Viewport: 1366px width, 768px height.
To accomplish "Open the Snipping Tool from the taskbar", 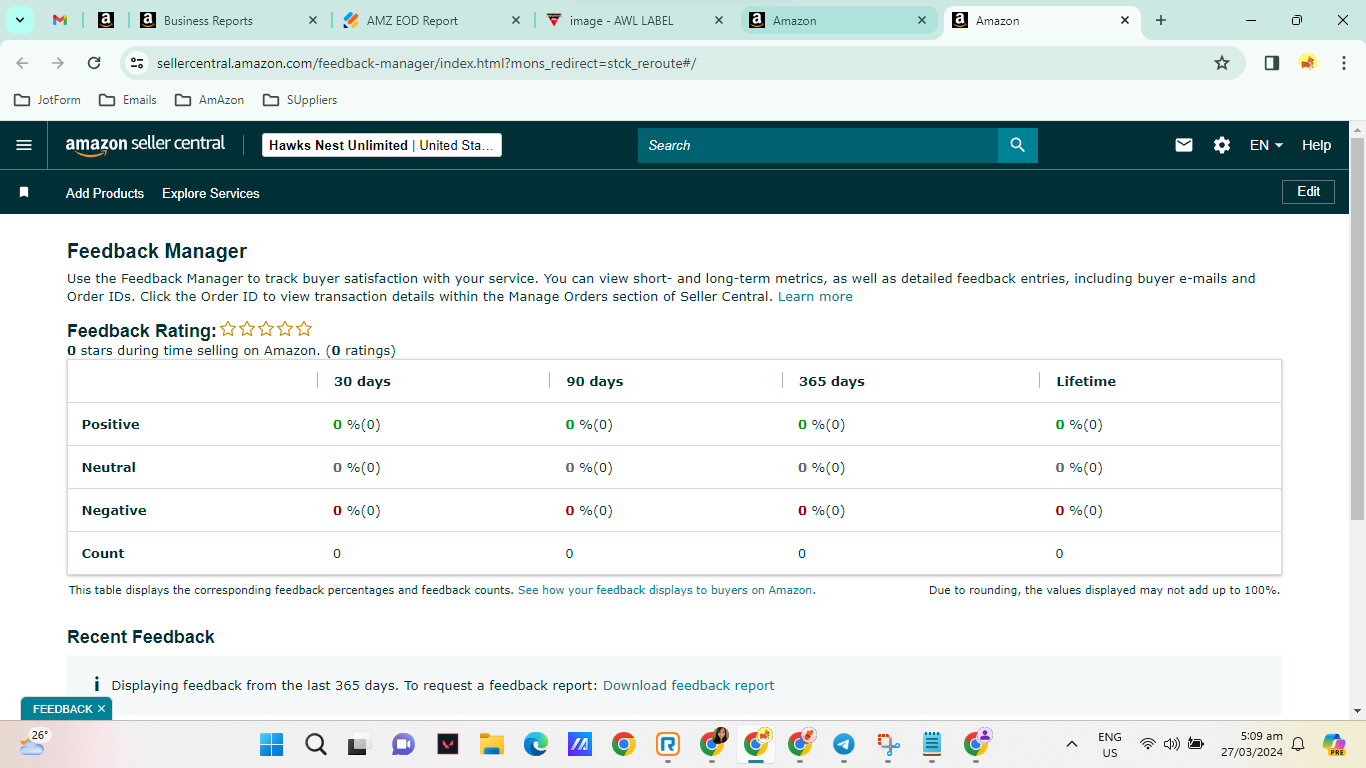I will coord(888,744).
